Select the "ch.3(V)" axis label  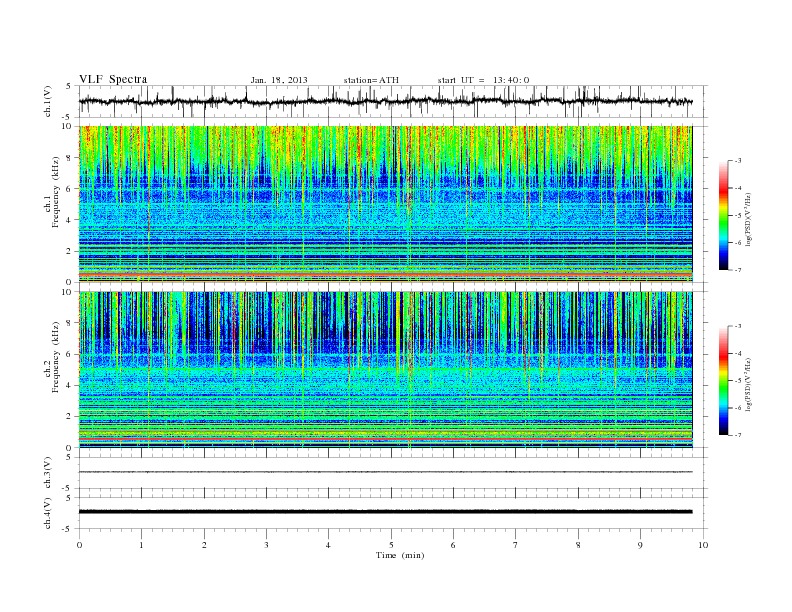tap(48, 473)
